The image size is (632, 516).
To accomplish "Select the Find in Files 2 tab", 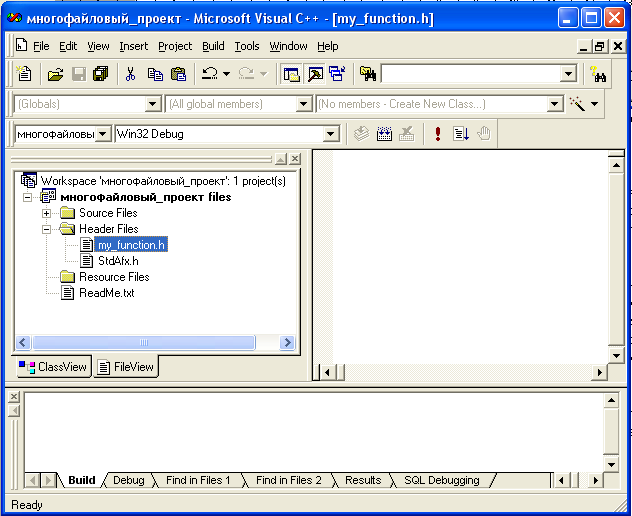I will coord(289,480).
